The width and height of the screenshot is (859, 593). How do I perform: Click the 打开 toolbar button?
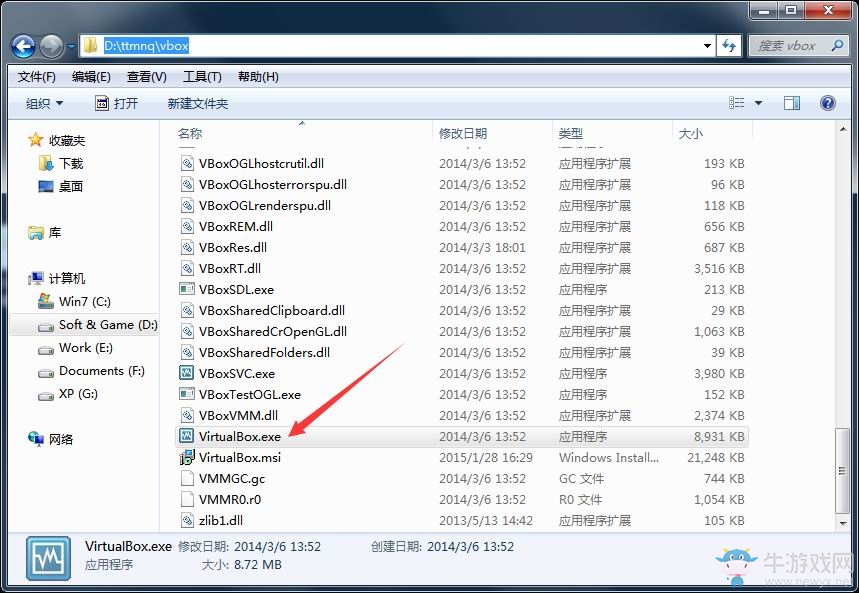116,103
